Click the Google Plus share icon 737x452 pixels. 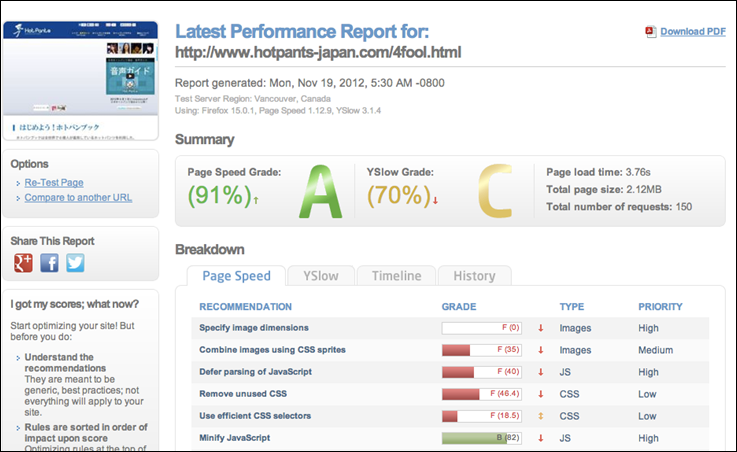(24, 263)
